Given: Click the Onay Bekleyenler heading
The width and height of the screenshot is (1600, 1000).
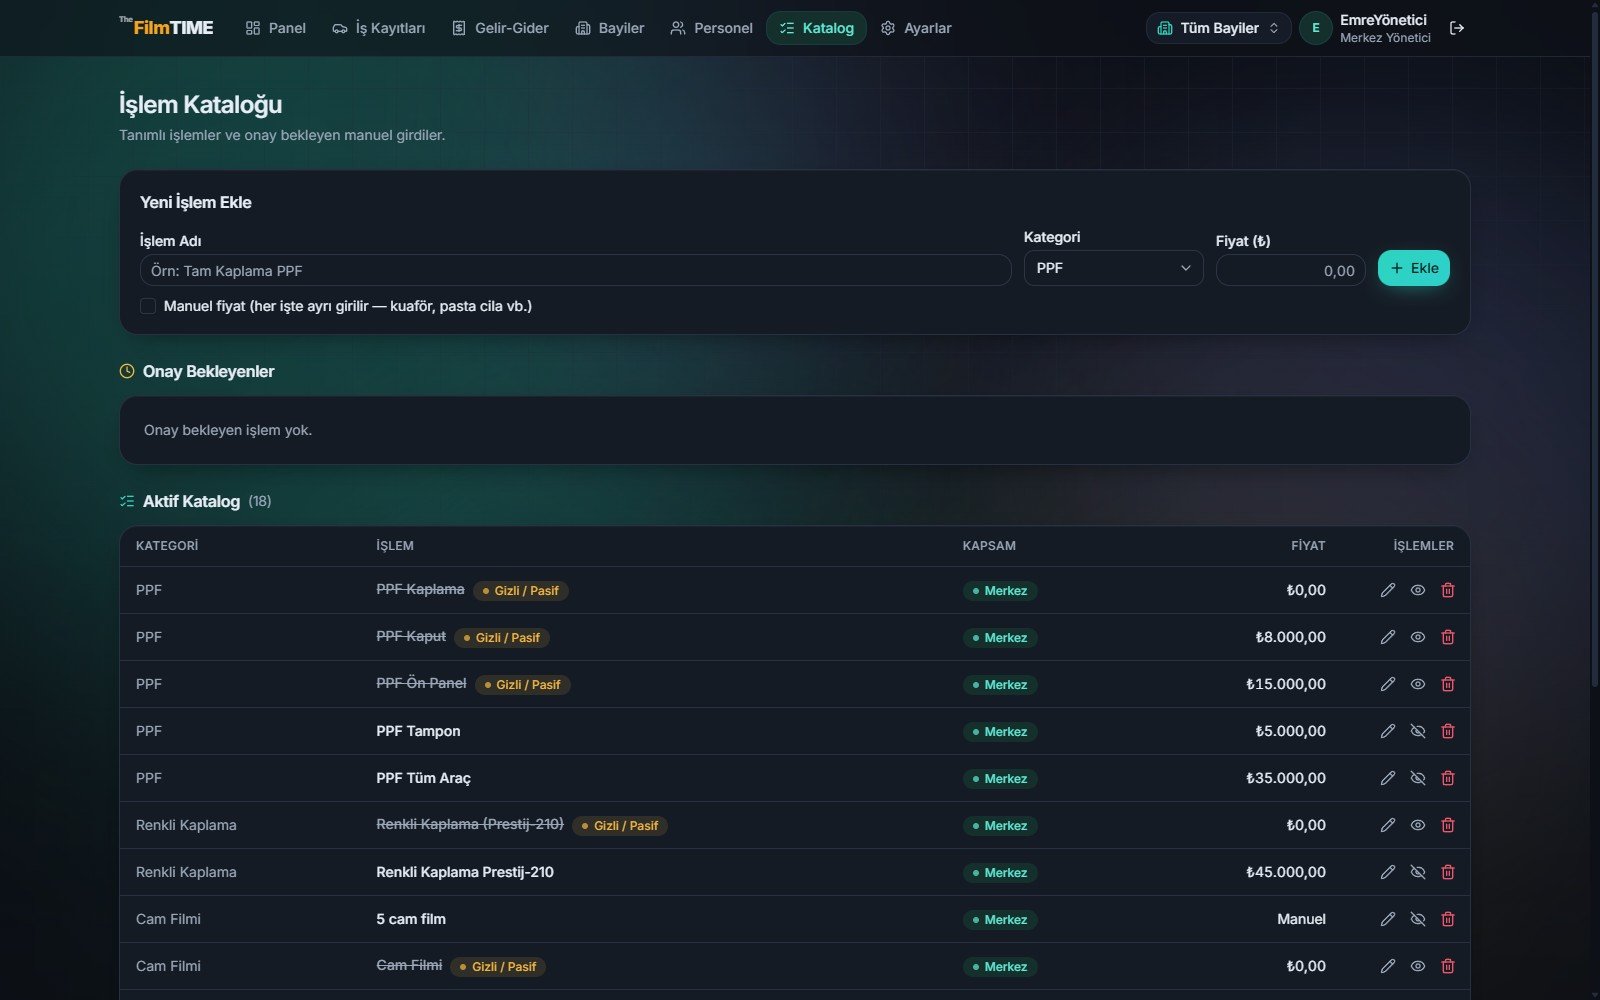Looking at the screenshot, I should [208, 371].
